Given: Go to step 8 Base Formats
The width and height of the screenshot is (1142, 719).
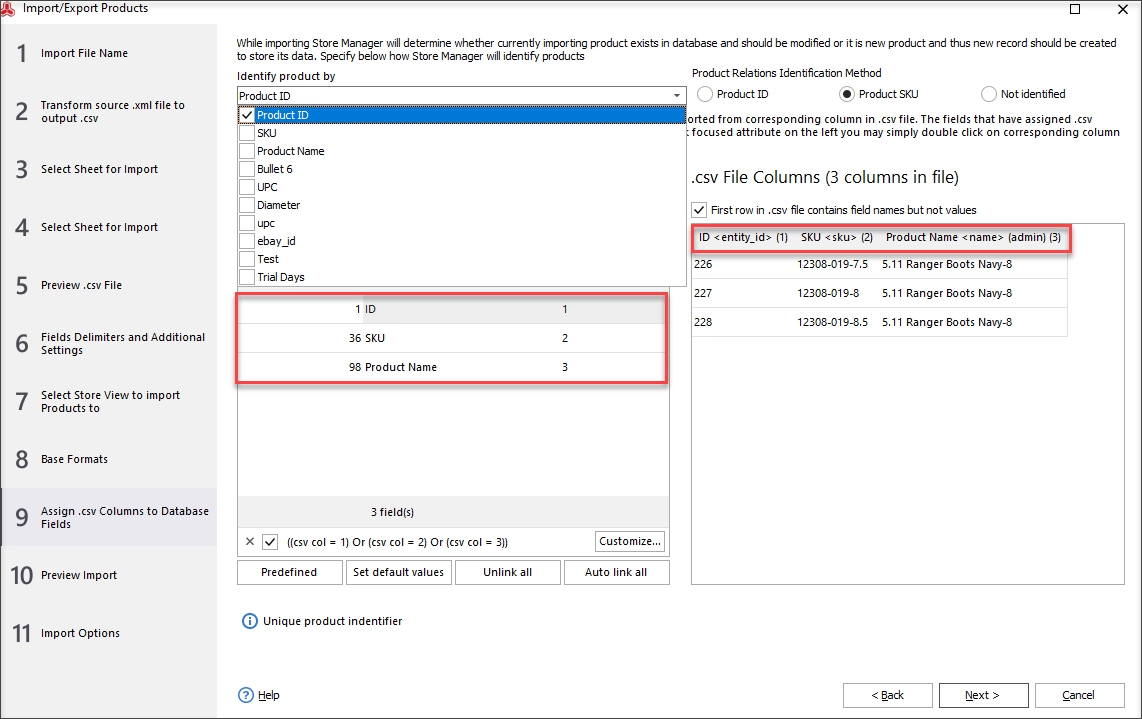Looking at the screenshot, I should [109, 459].
